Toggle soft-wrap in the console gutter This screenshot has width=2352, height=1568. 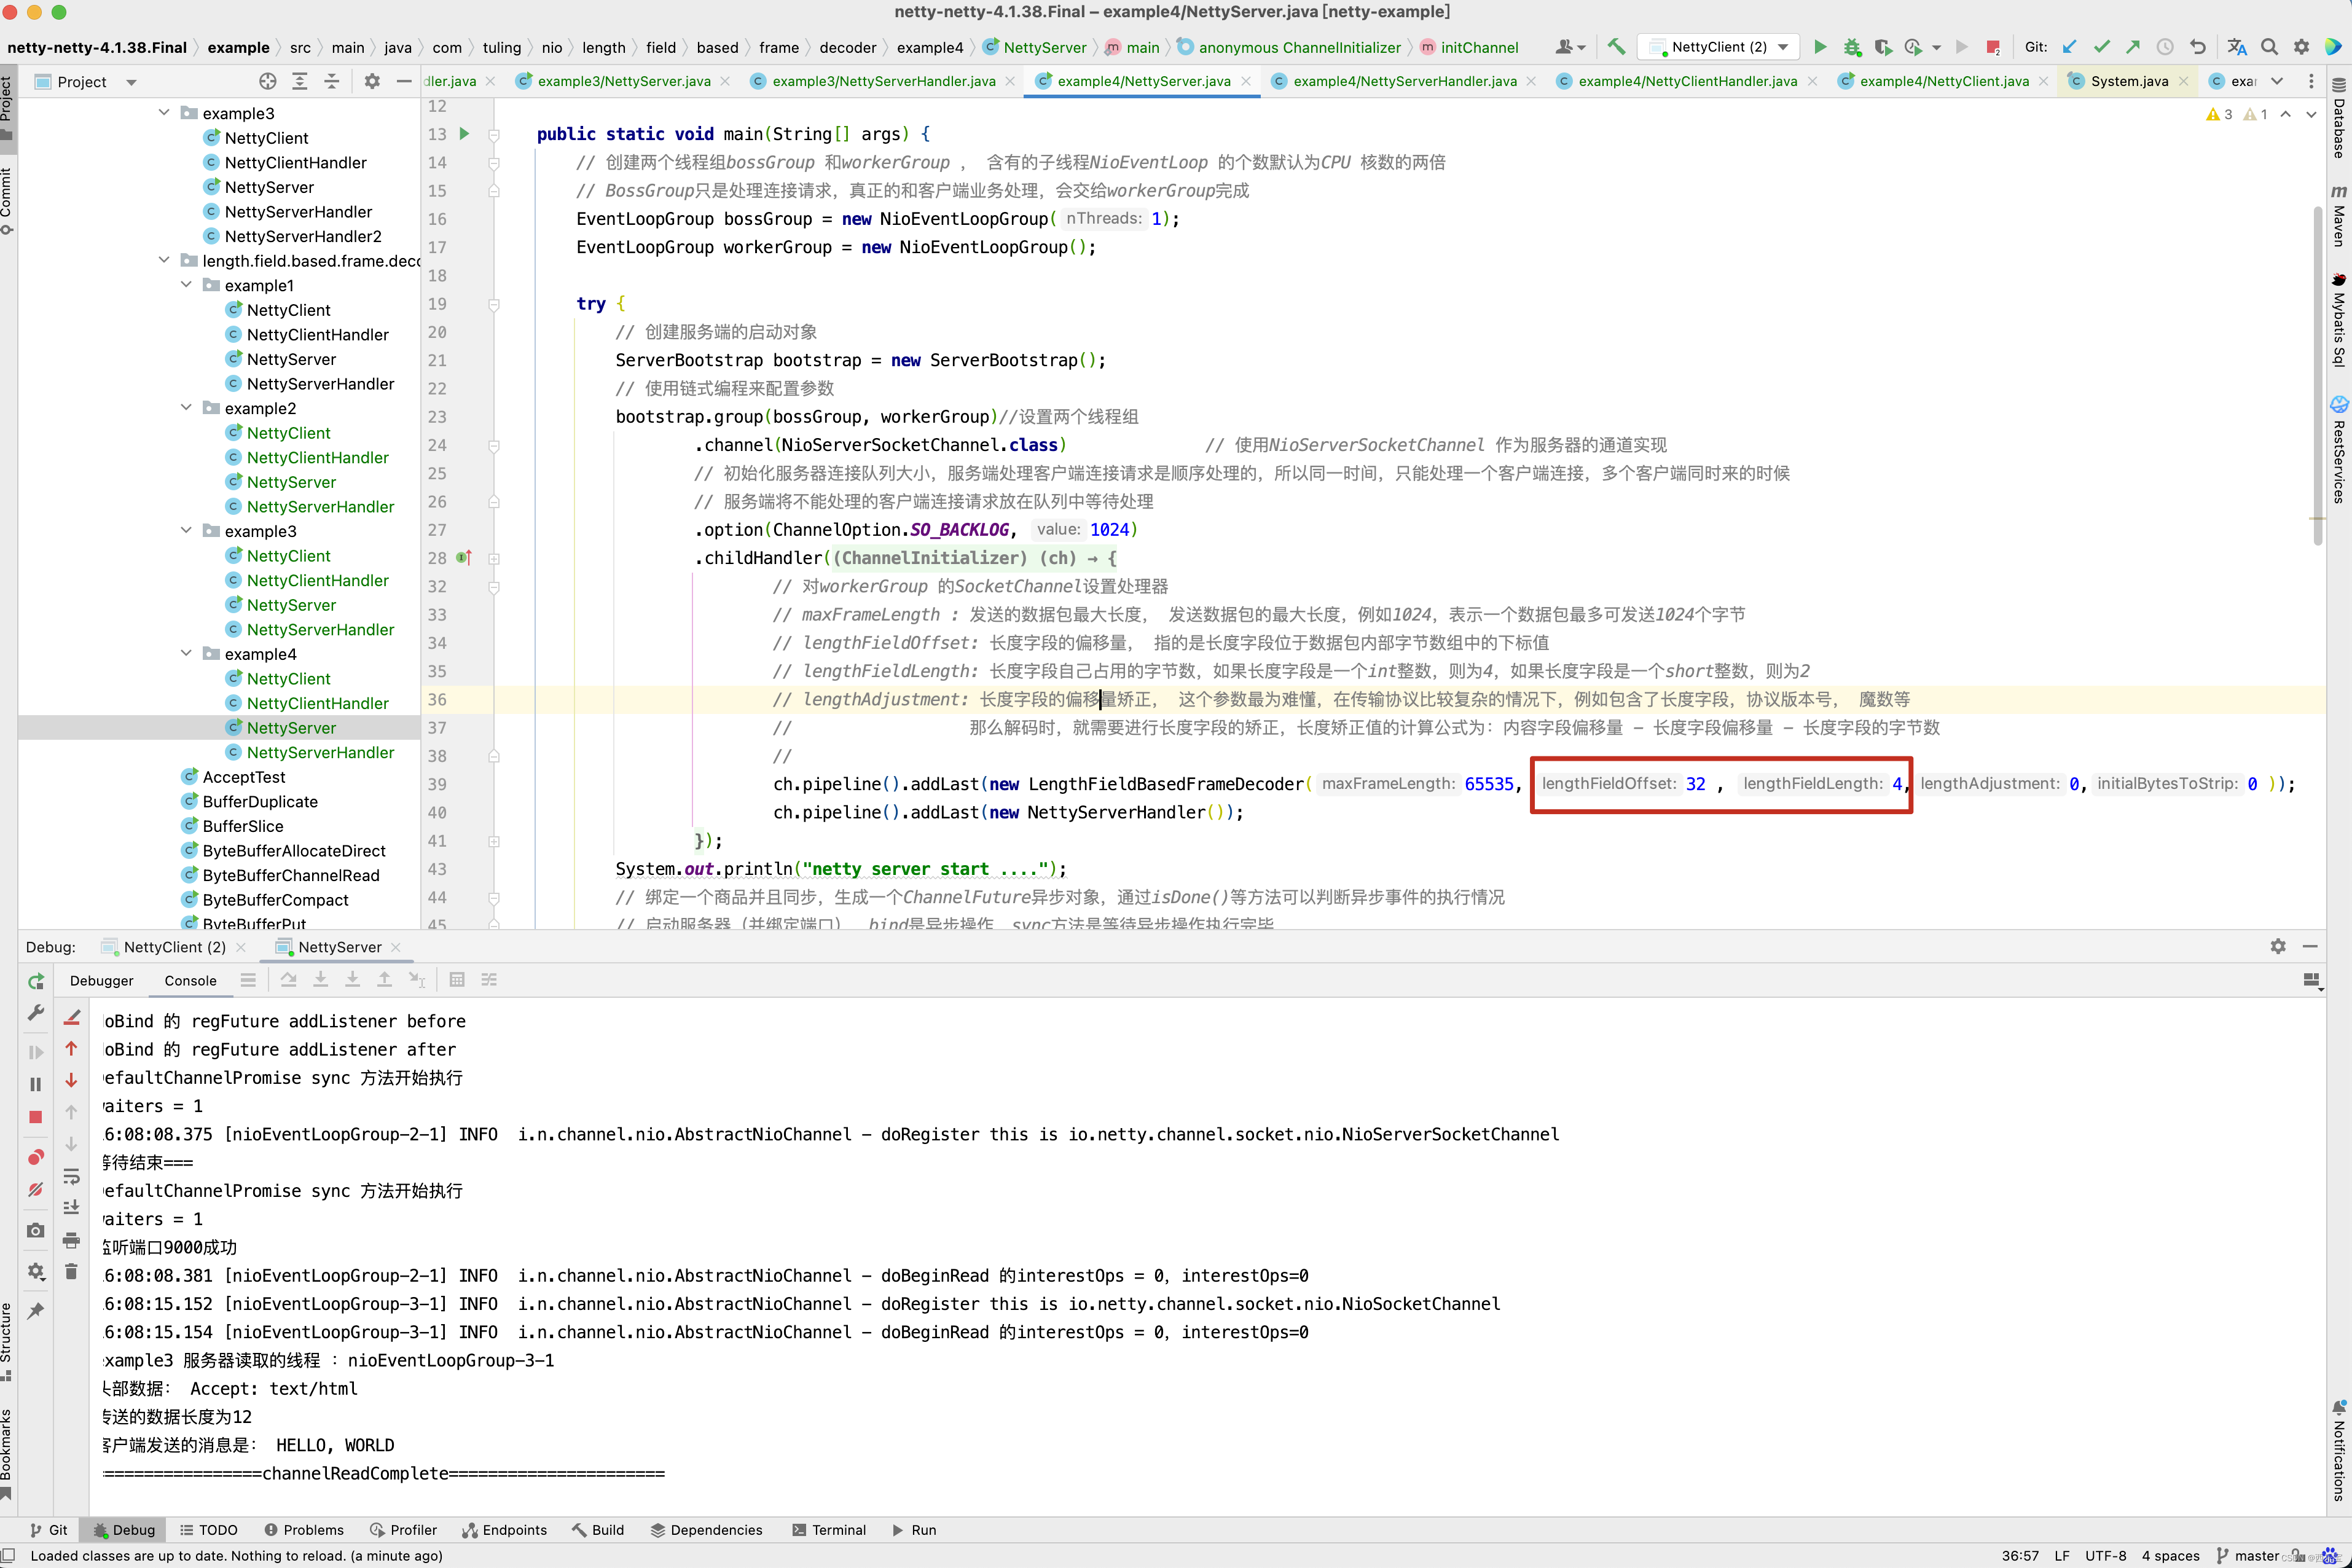(x=71, y=1176)
